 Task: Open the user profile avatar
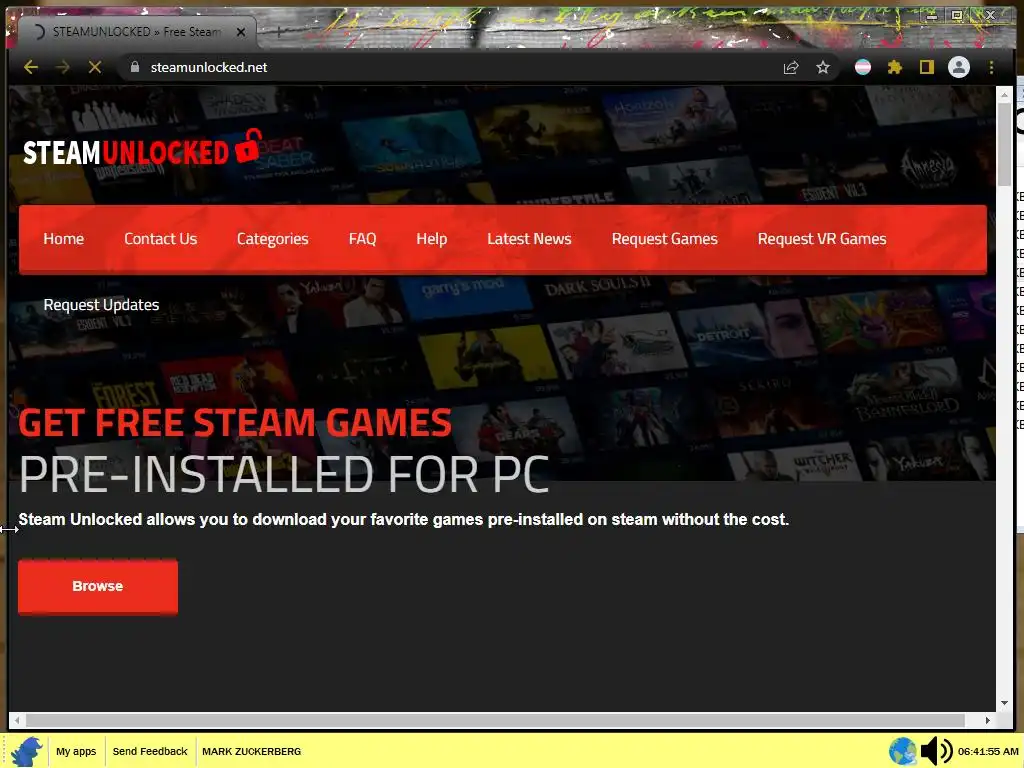[x=959, y=67]
